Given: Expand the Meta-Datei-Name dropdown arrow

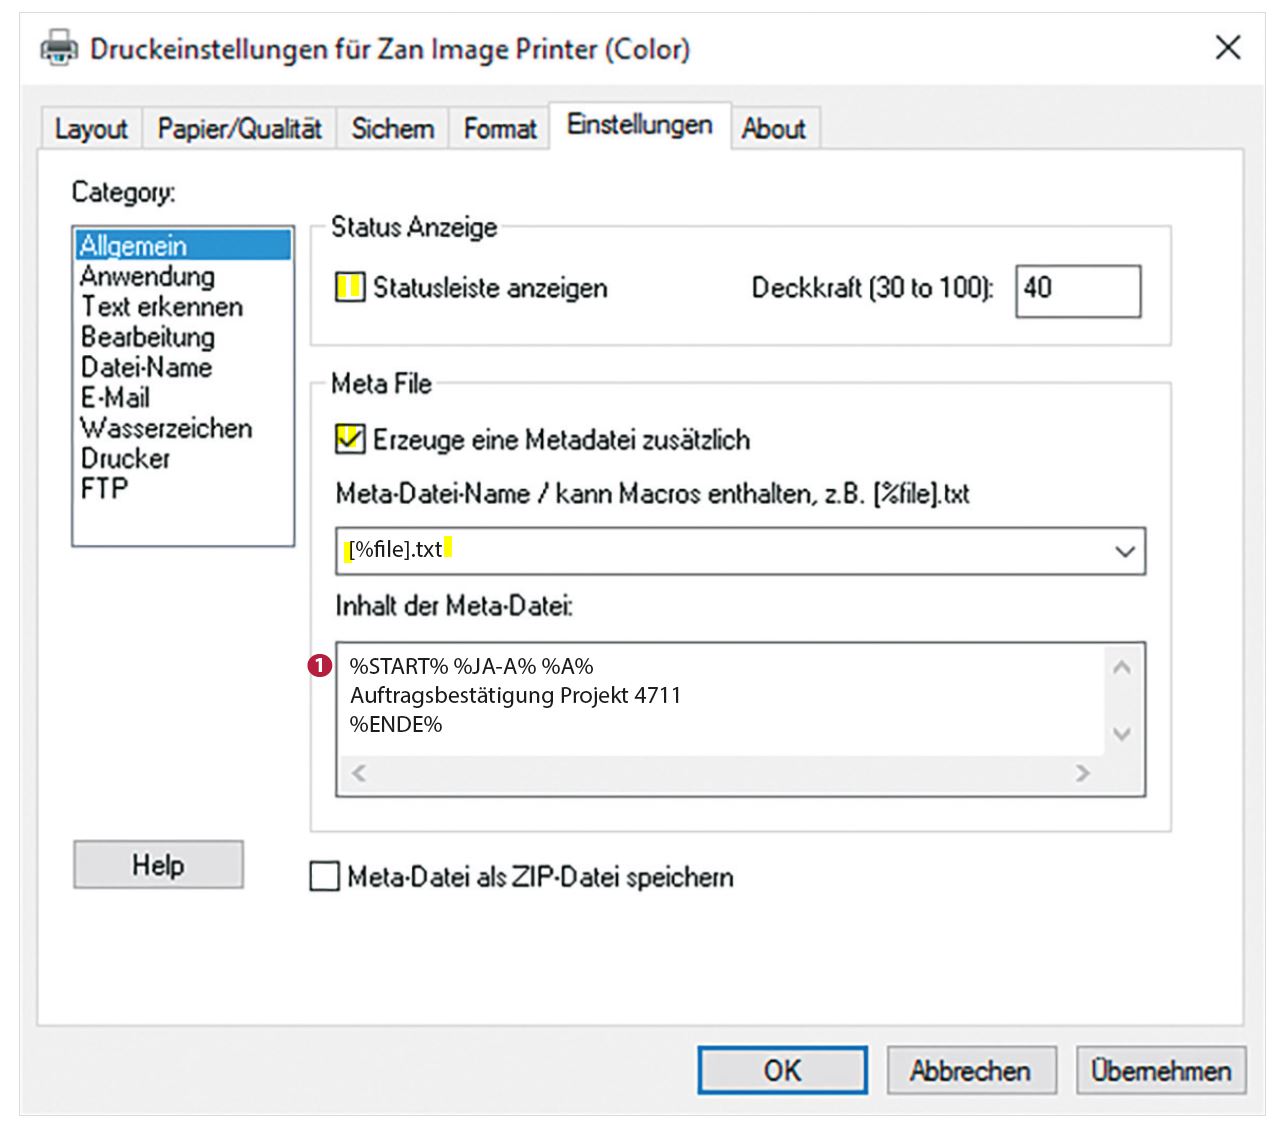Looking at the screenshot, I should [1124, 551].
